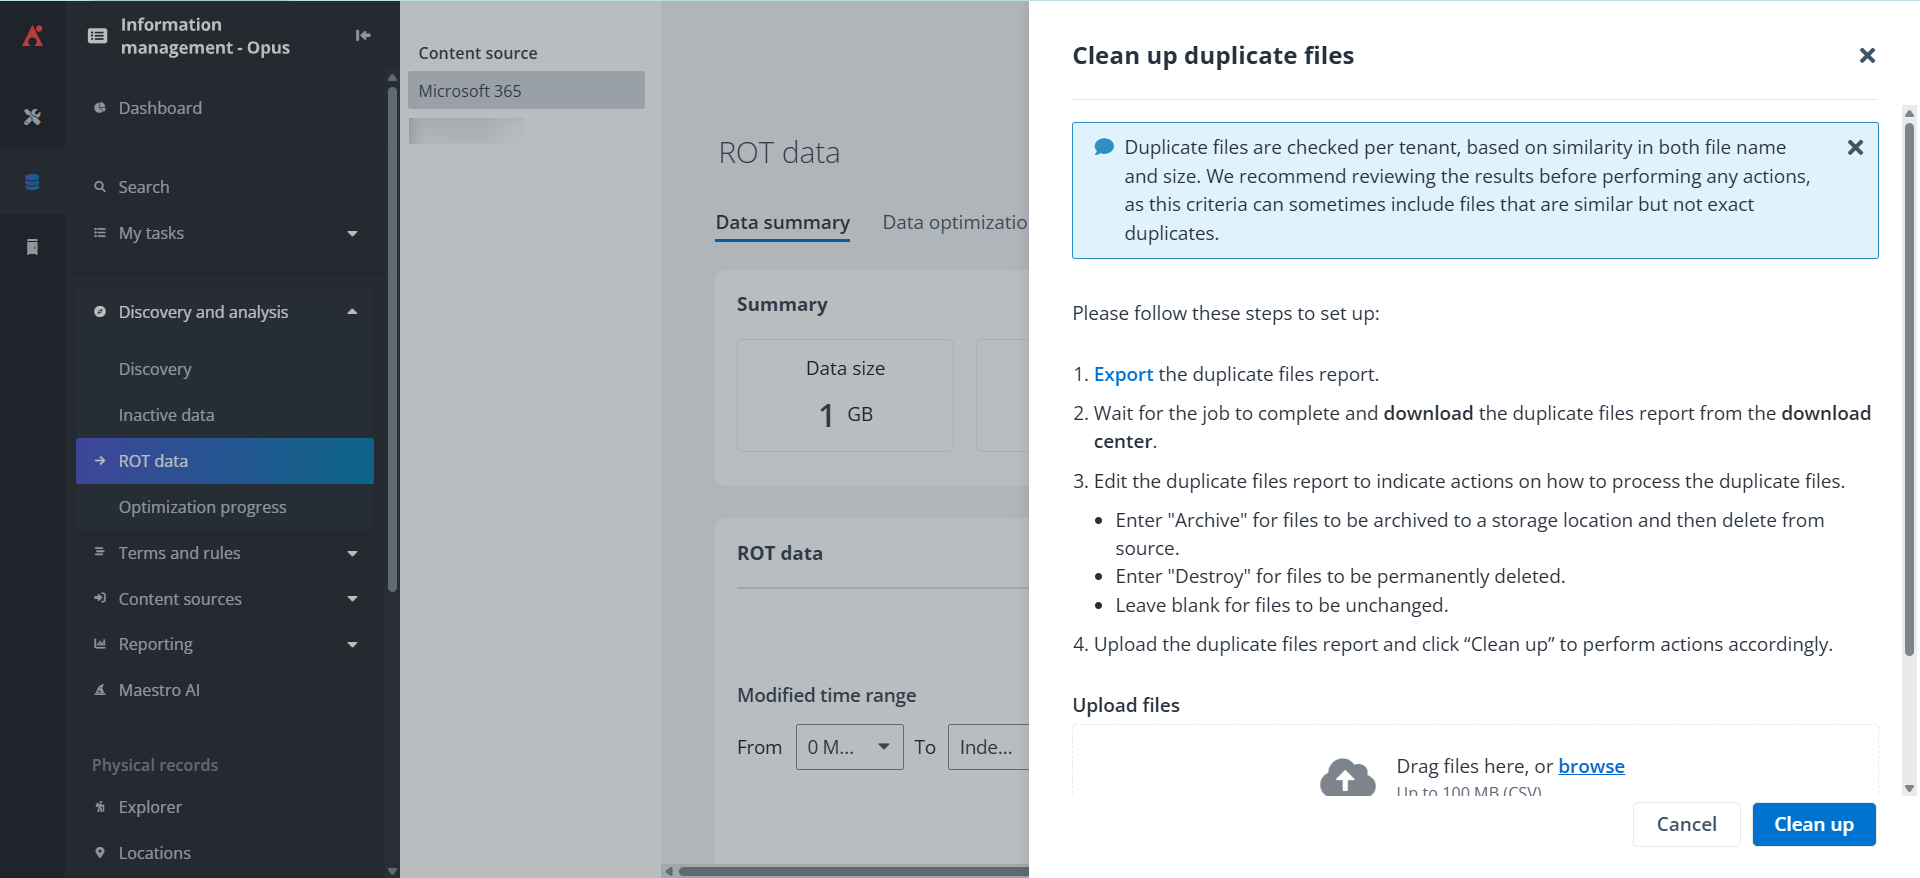This screenshot has height=878, width=1920.
Task: Open the tools wrench icon in left rail
Action: click(32, 117)
